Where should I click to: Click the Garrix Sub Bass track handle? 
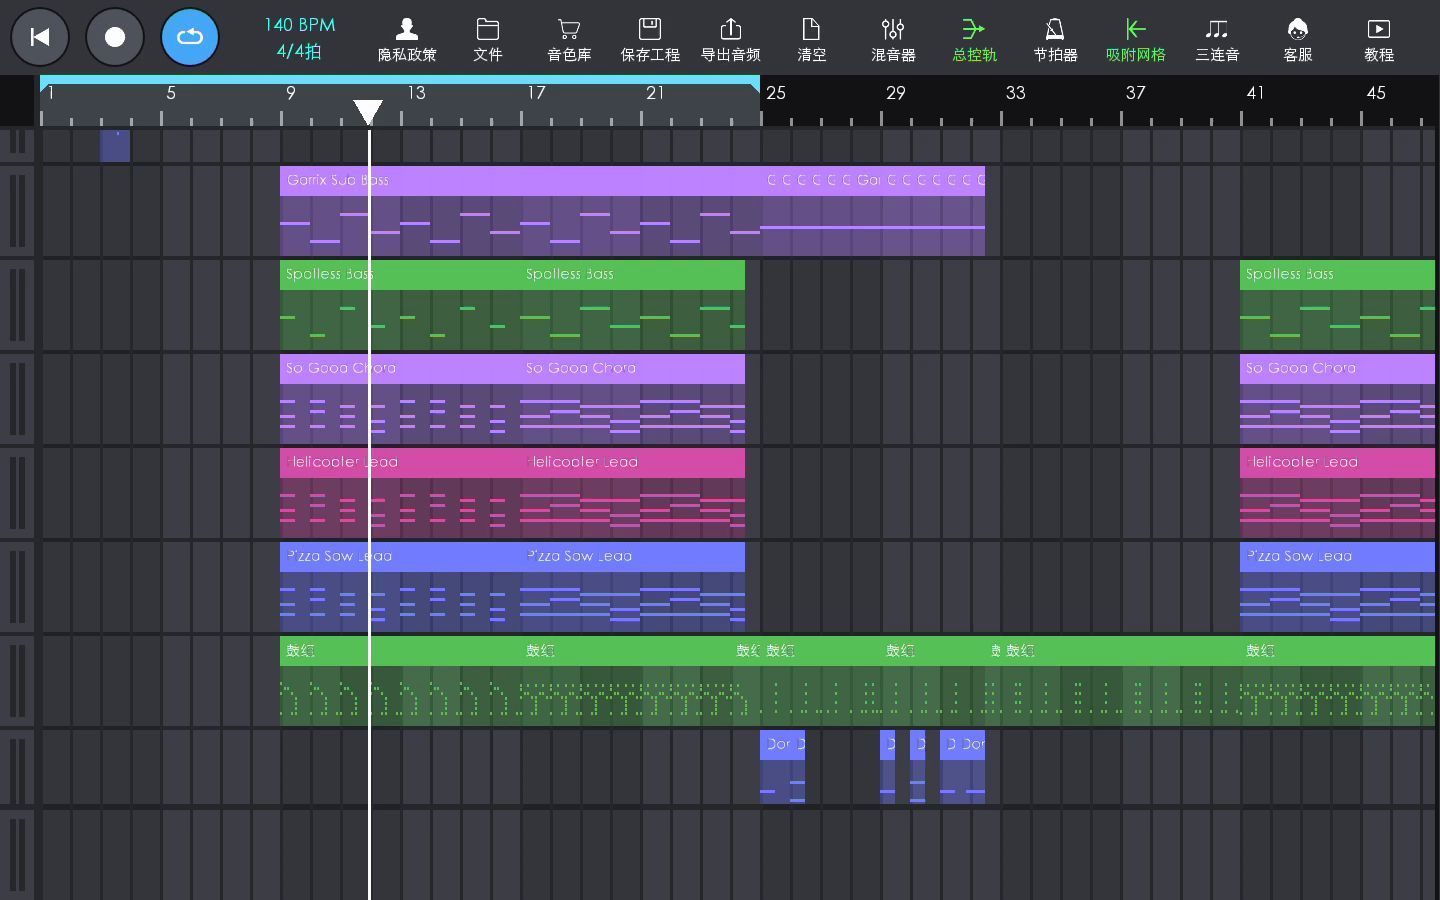[x=17, y=211]
